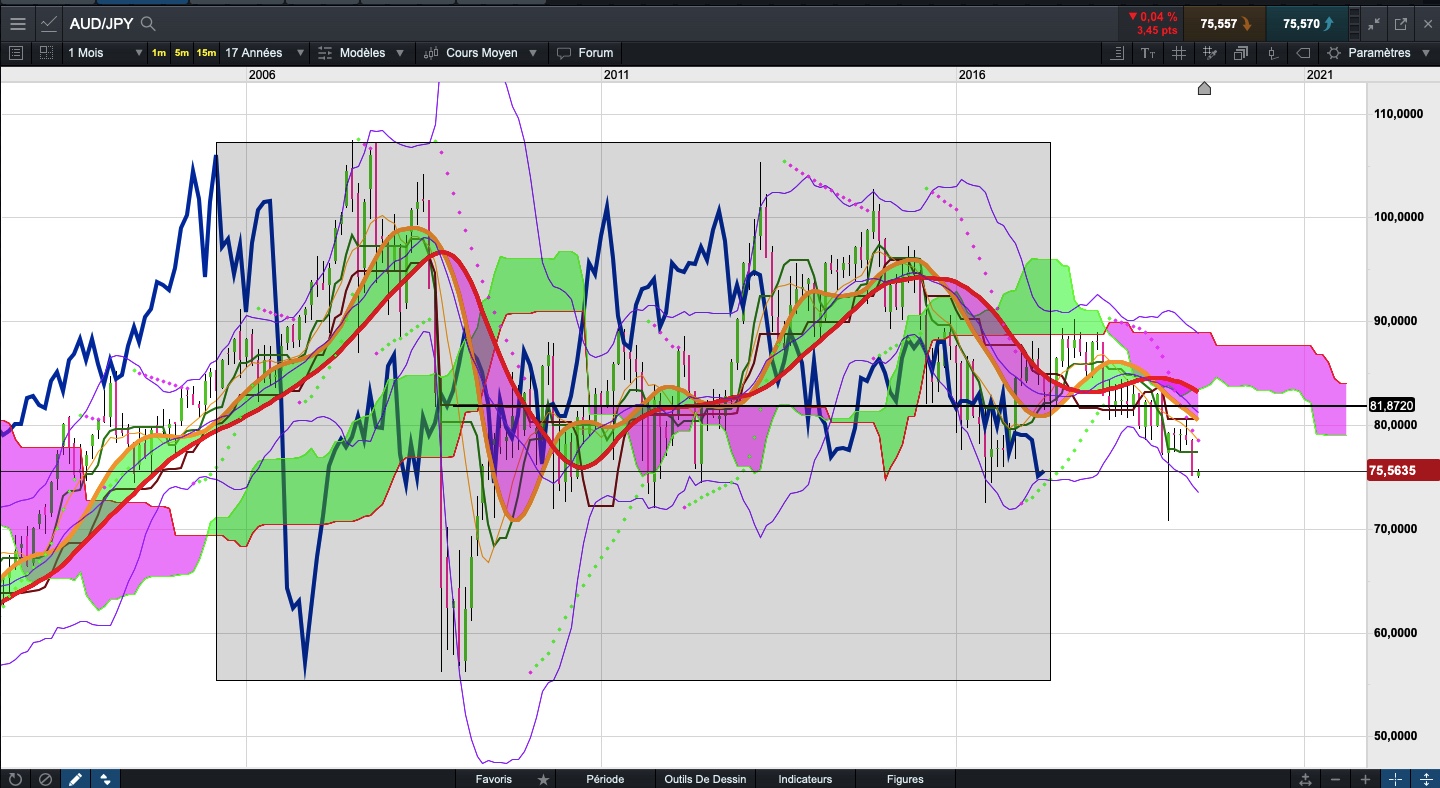Click the auto-scale icon left of zoom out
Viewport: 1440px width, 788px height.
(1306, 779)
